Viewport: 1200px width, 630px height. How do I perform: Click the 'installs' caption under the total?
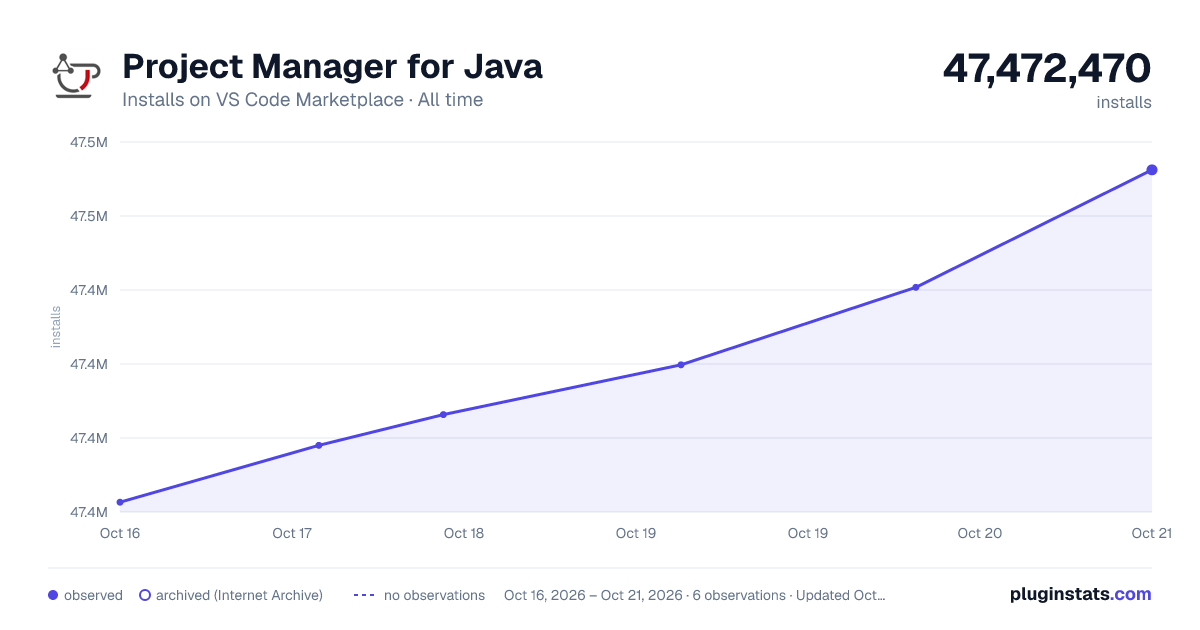pyautogui.click(x=1124, y=102)
